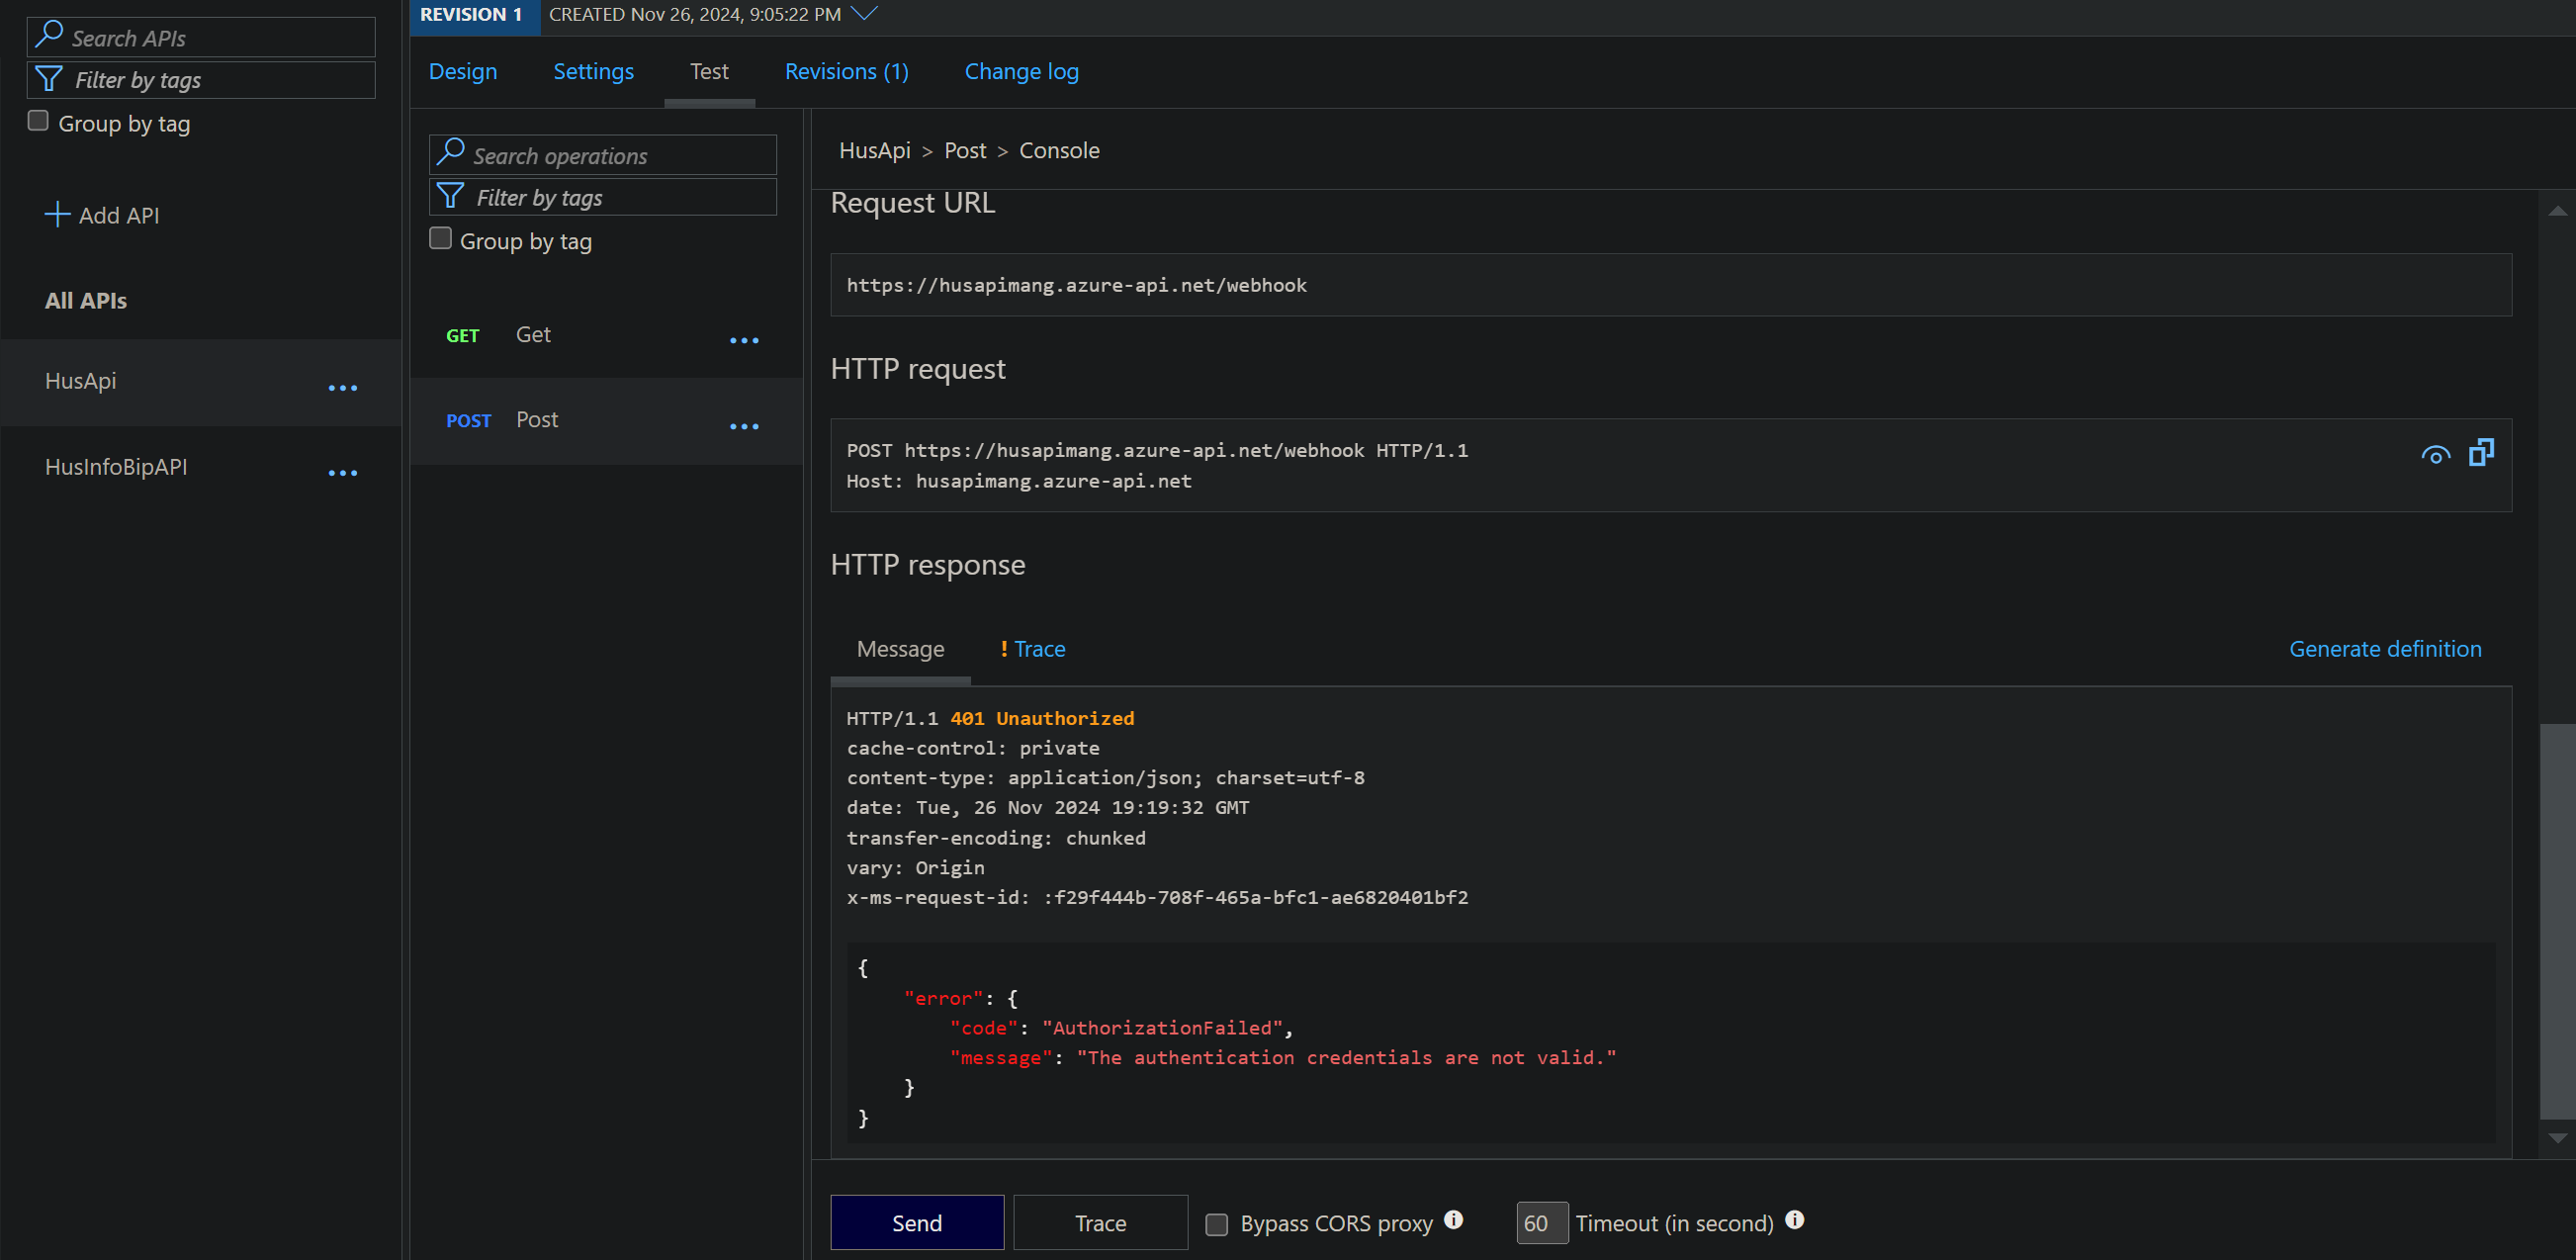The width and height of the screenshot is (2576, 1260).
Task: Select the POST Post operation
Action: click(606, 421)
